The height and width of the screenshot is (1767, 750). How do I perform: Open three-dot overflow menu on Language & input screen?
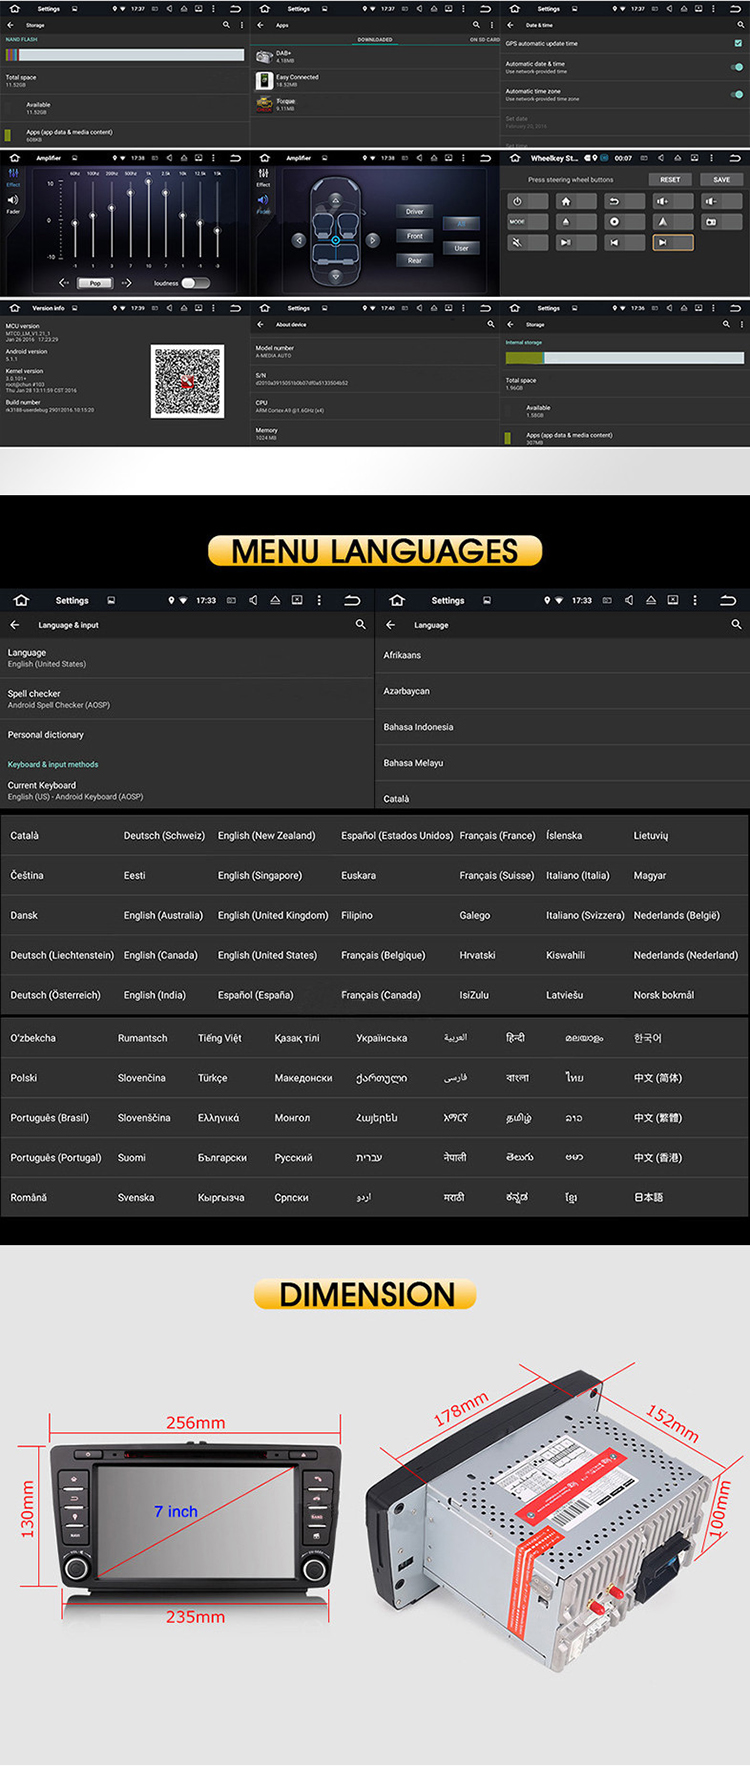[x=319, y=600]
